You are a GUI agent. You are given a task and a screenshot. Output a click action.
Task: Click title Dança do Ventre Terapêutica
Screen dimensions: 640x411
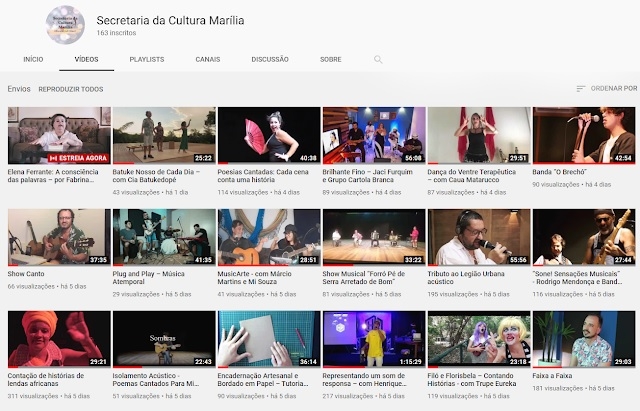472,176
